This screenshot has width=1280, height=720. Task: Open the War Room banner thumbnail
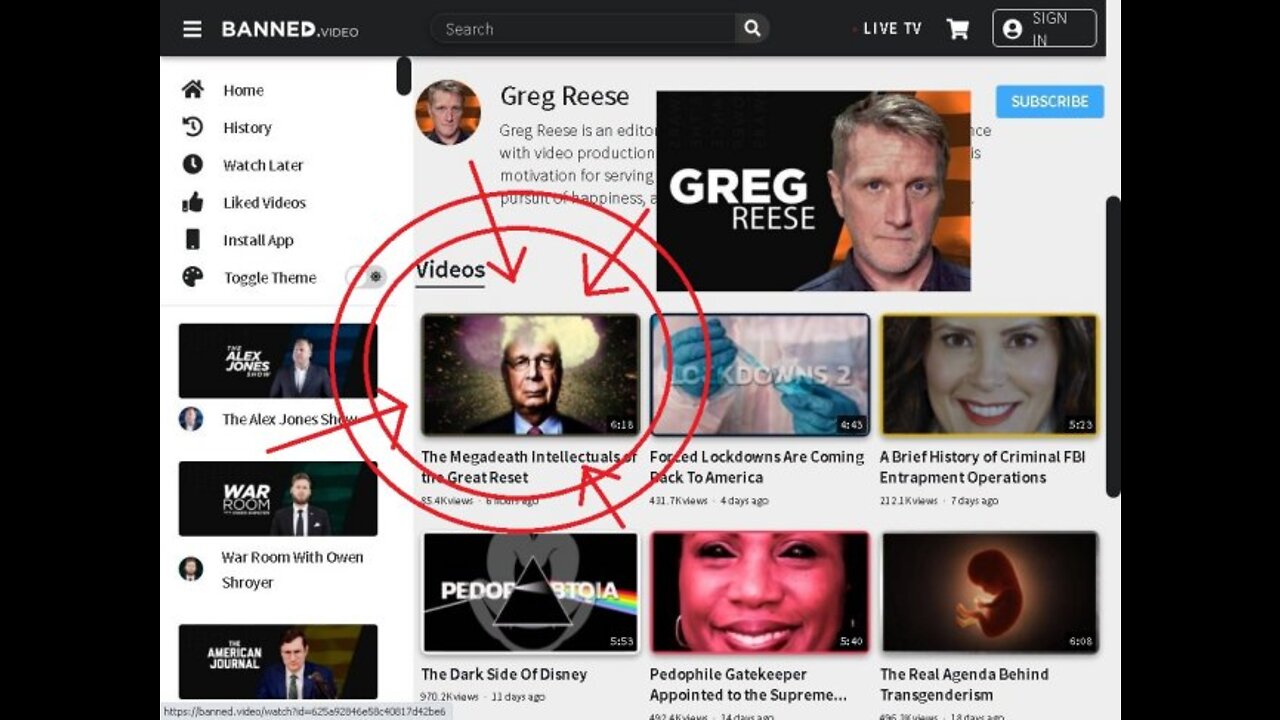point(278,499)
